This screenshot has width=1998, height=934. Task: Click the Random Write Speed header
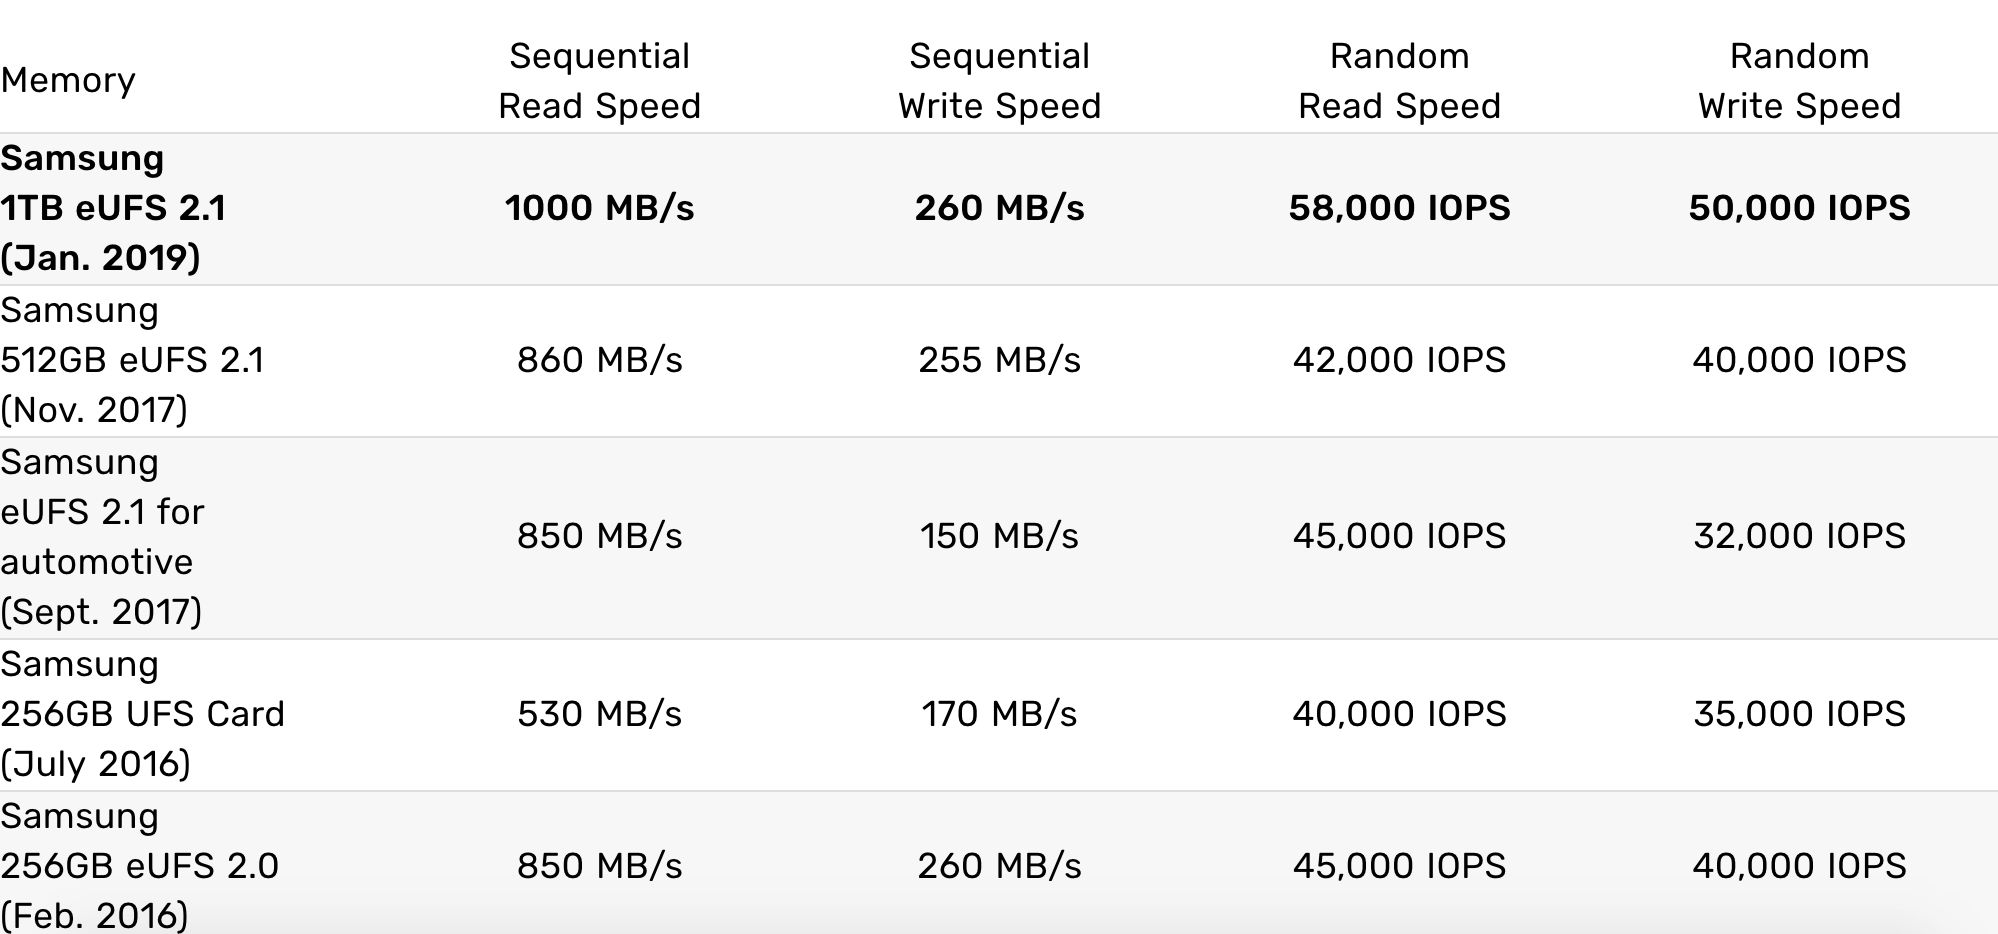point(1799,81)
